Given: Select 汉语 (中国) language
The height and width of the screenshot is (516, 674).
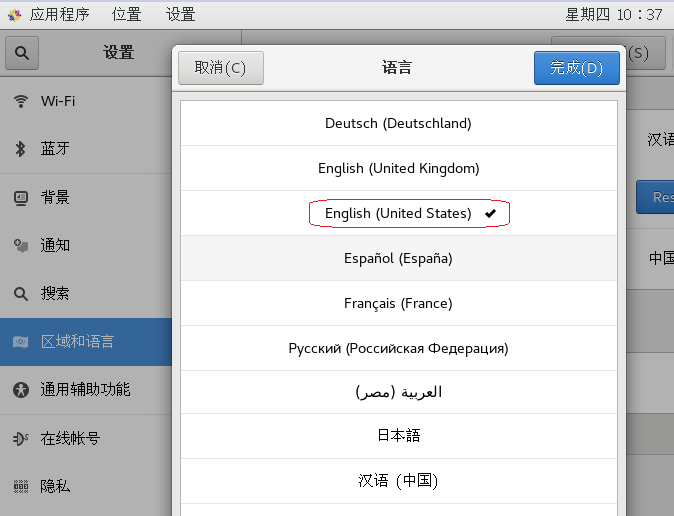Looking at the screenshot, I should pos(398,480).
